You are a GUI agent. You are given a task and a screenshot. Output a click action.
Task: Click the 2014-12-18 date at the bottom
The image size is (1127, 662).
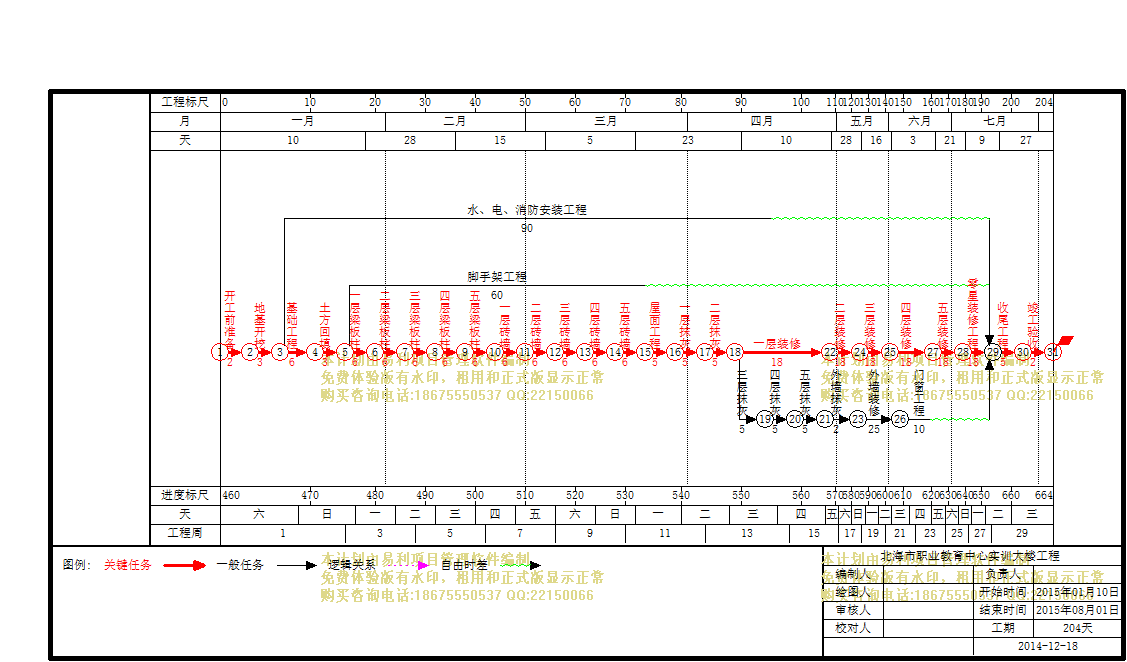1046,645
